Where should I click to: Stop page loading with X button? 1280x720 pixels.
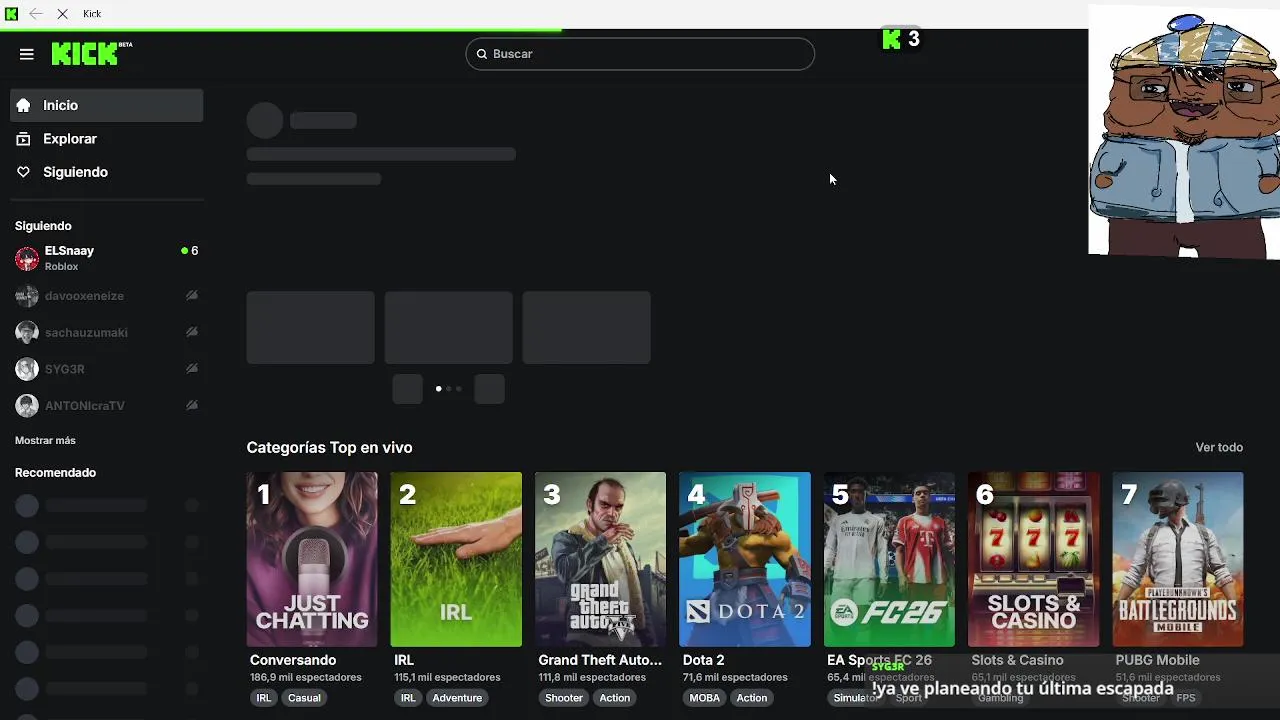coord(62,14)
